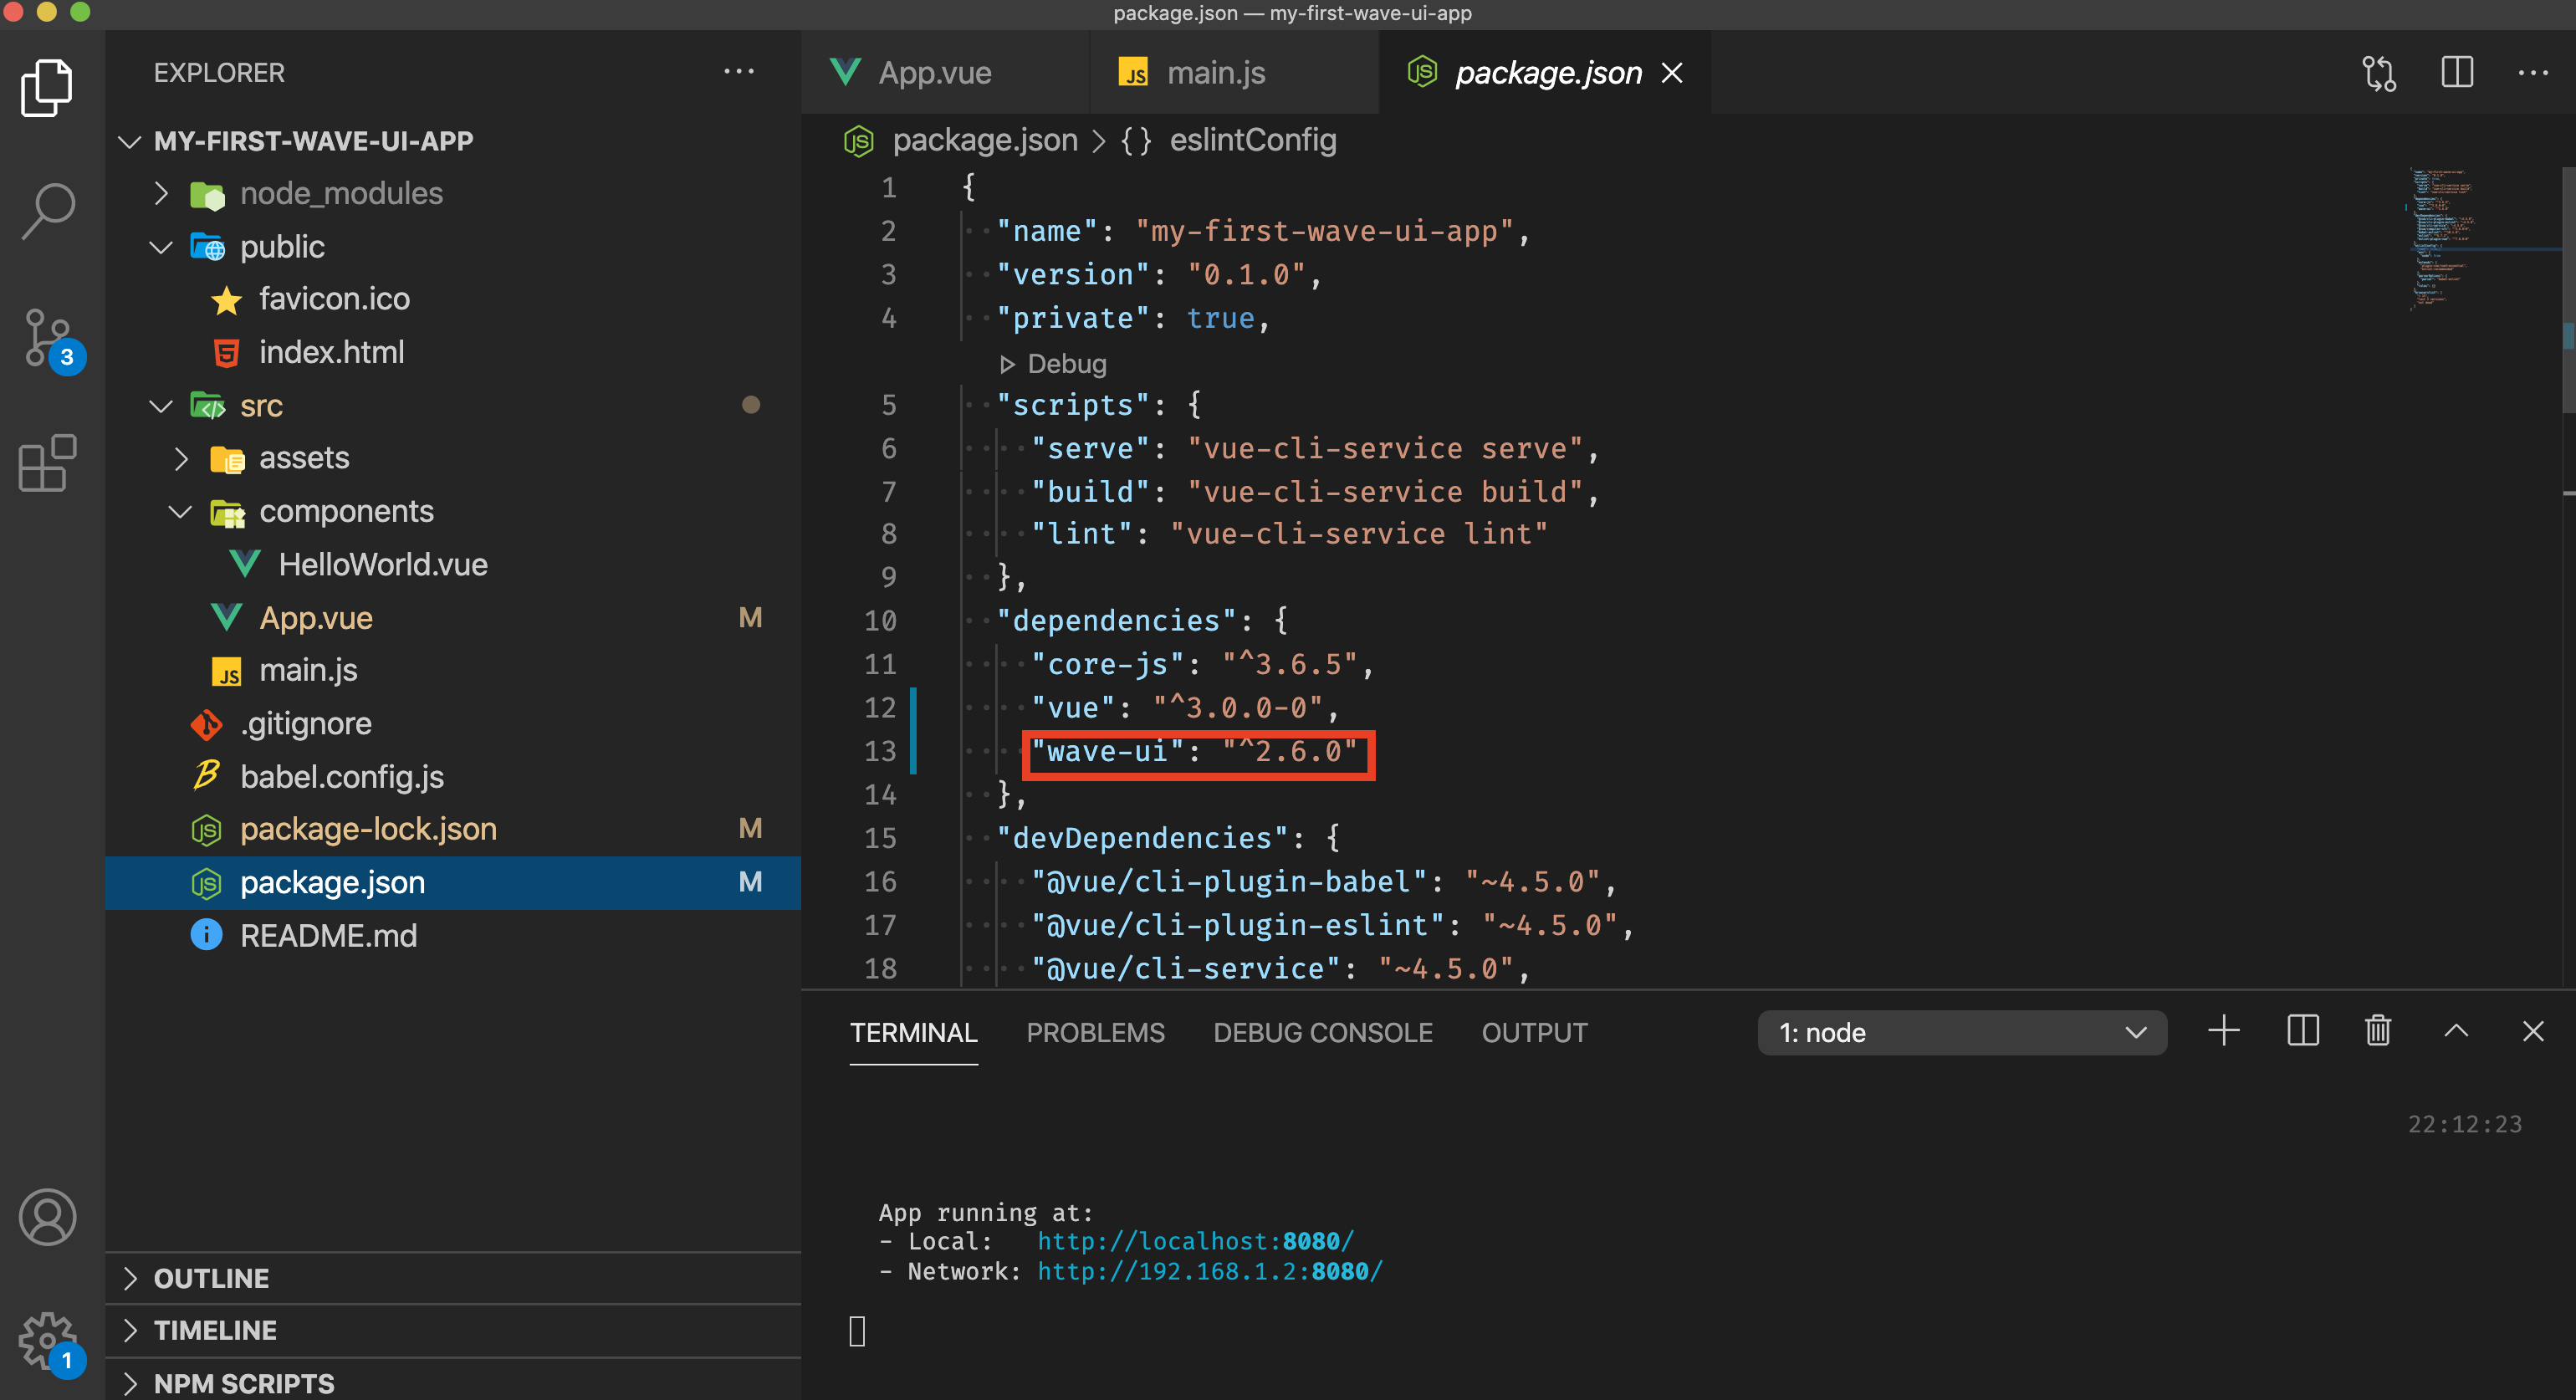Split the editor using the split icon
The width and height of the screenshot is (2576, 1400).
(2457, 72)
